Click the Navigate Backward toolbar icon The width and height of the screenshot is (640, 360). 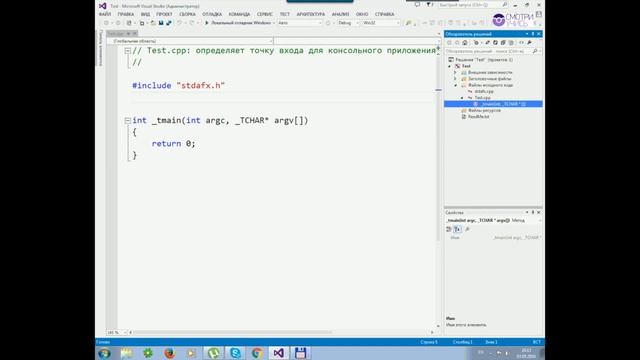pyautogui.click(x=106, y=23)
